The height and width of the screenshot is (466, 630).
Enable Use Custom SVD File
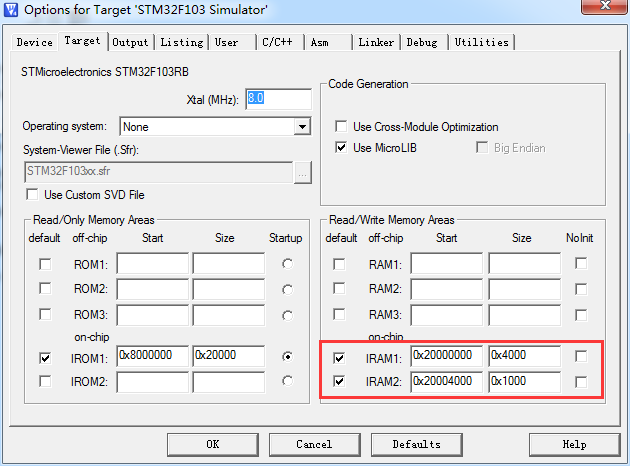pyautogui.click(x=32, y=195)
